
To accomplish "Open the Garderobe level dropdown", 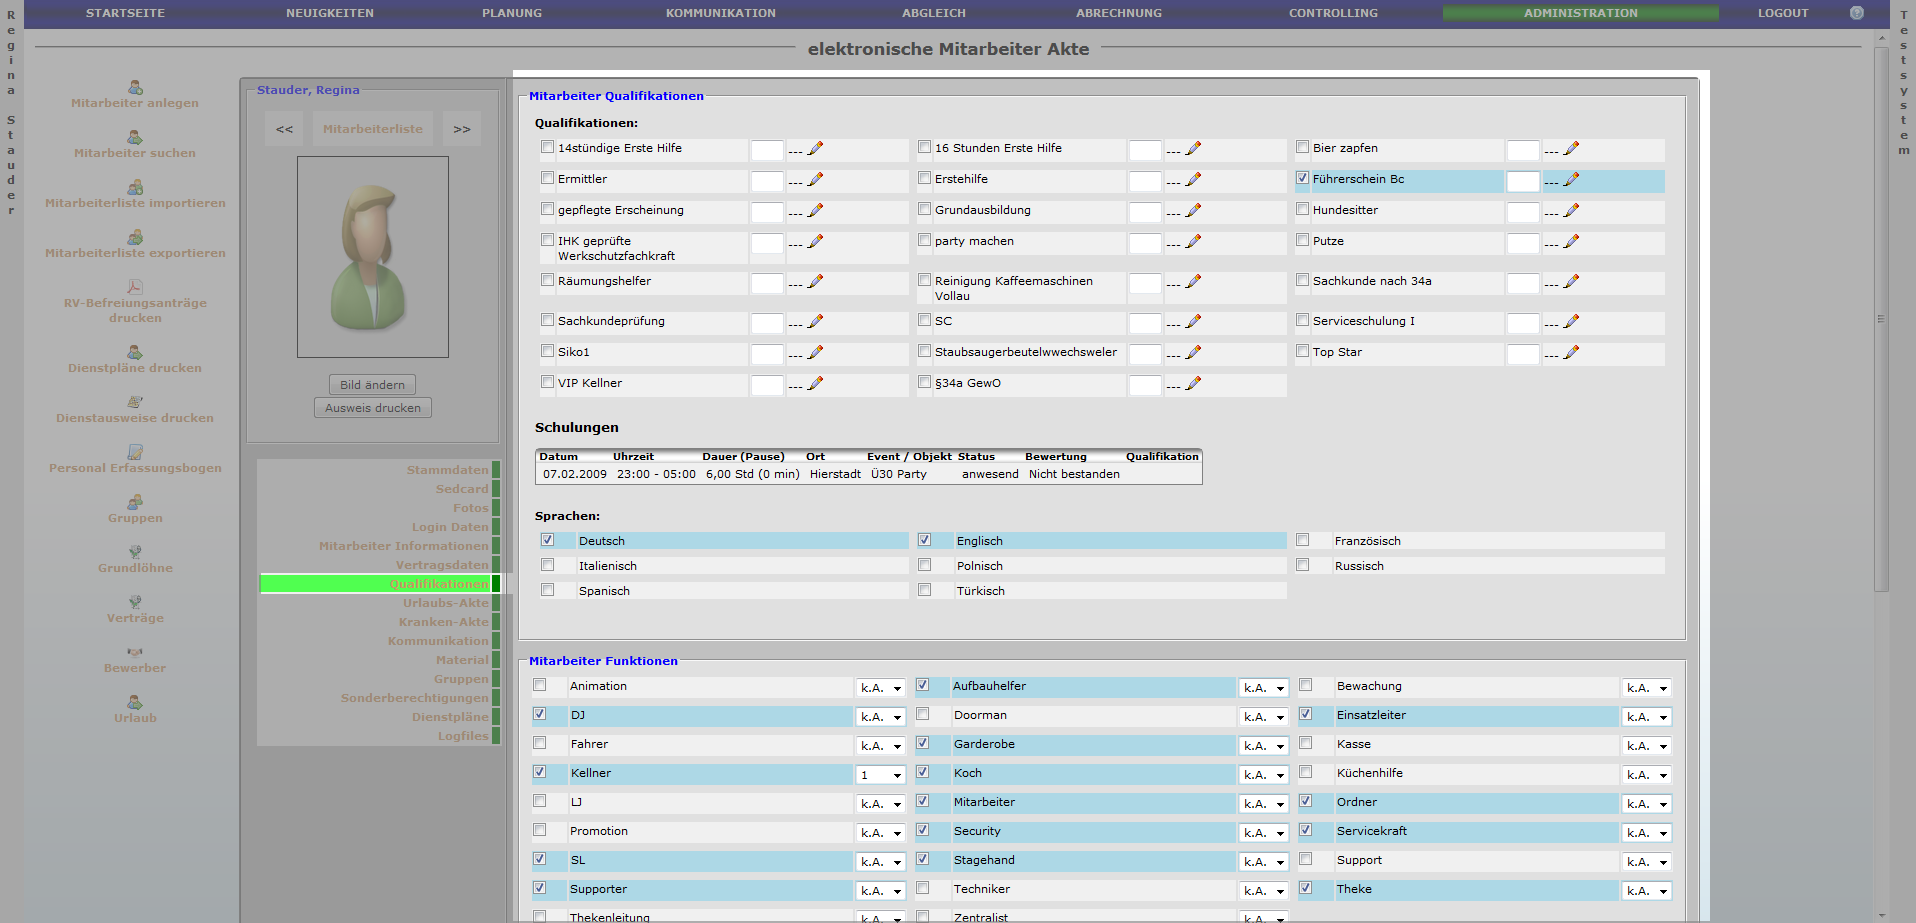I will click(1264, 746).
